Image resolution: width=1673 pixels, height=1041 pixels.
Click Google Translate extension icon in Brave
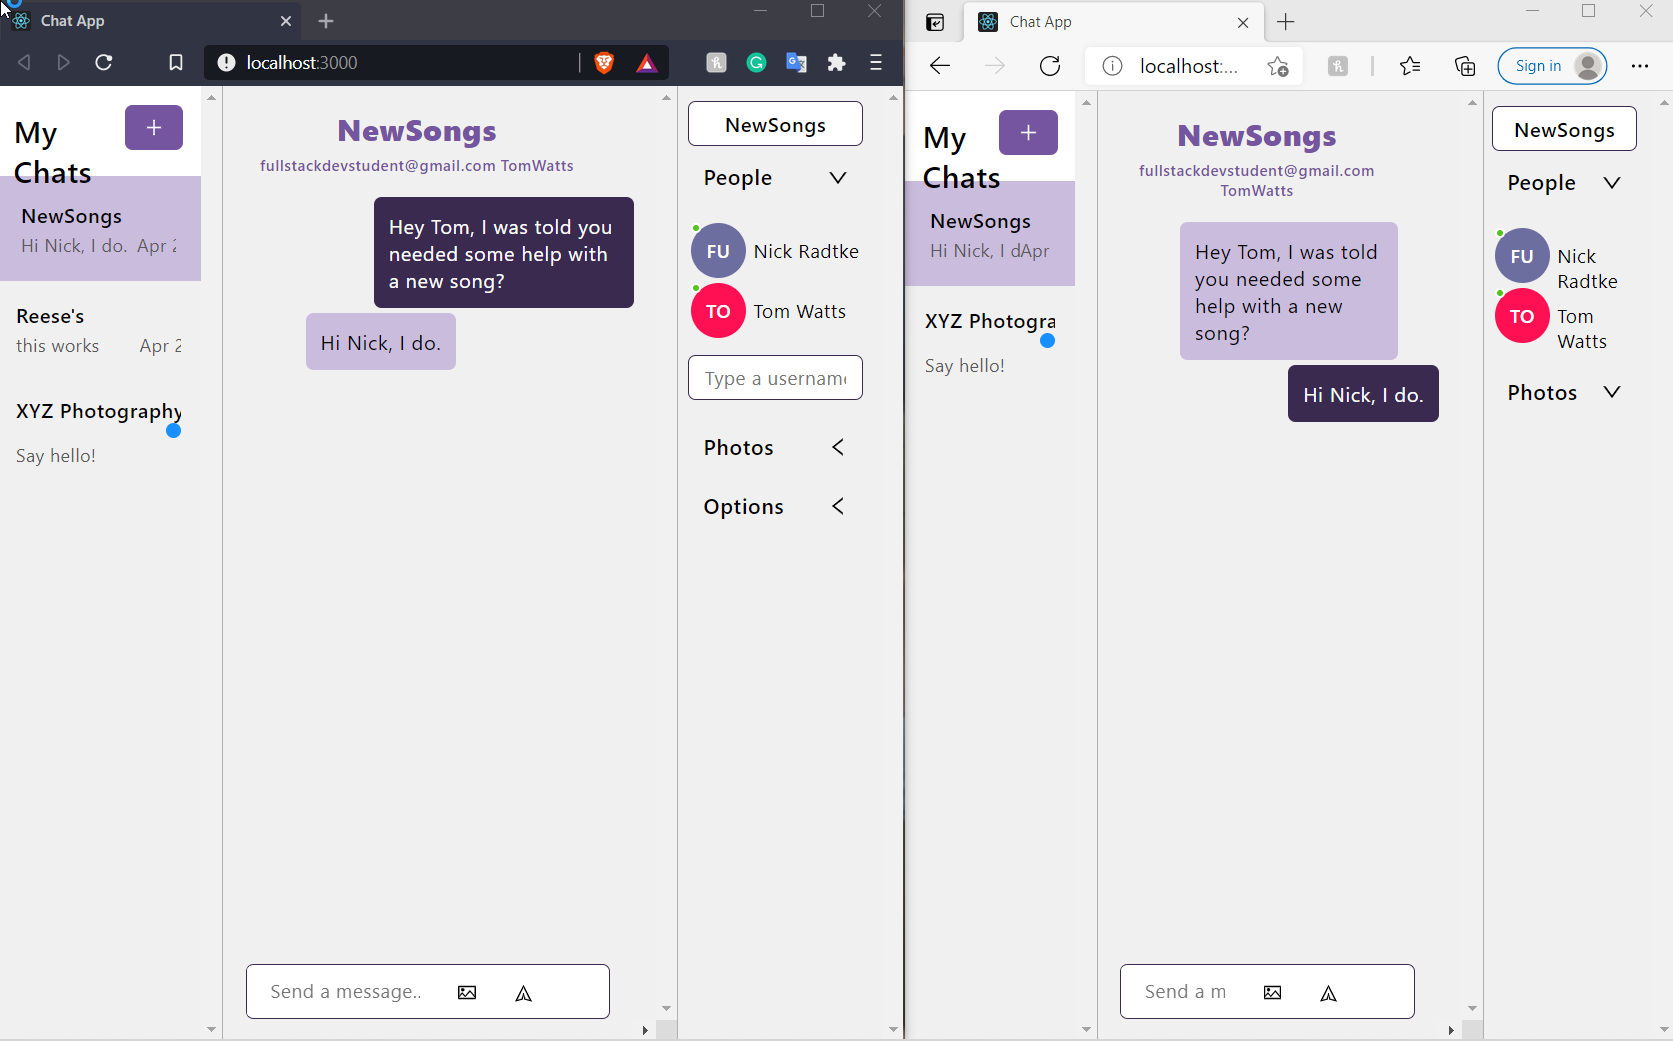(797, 63)
